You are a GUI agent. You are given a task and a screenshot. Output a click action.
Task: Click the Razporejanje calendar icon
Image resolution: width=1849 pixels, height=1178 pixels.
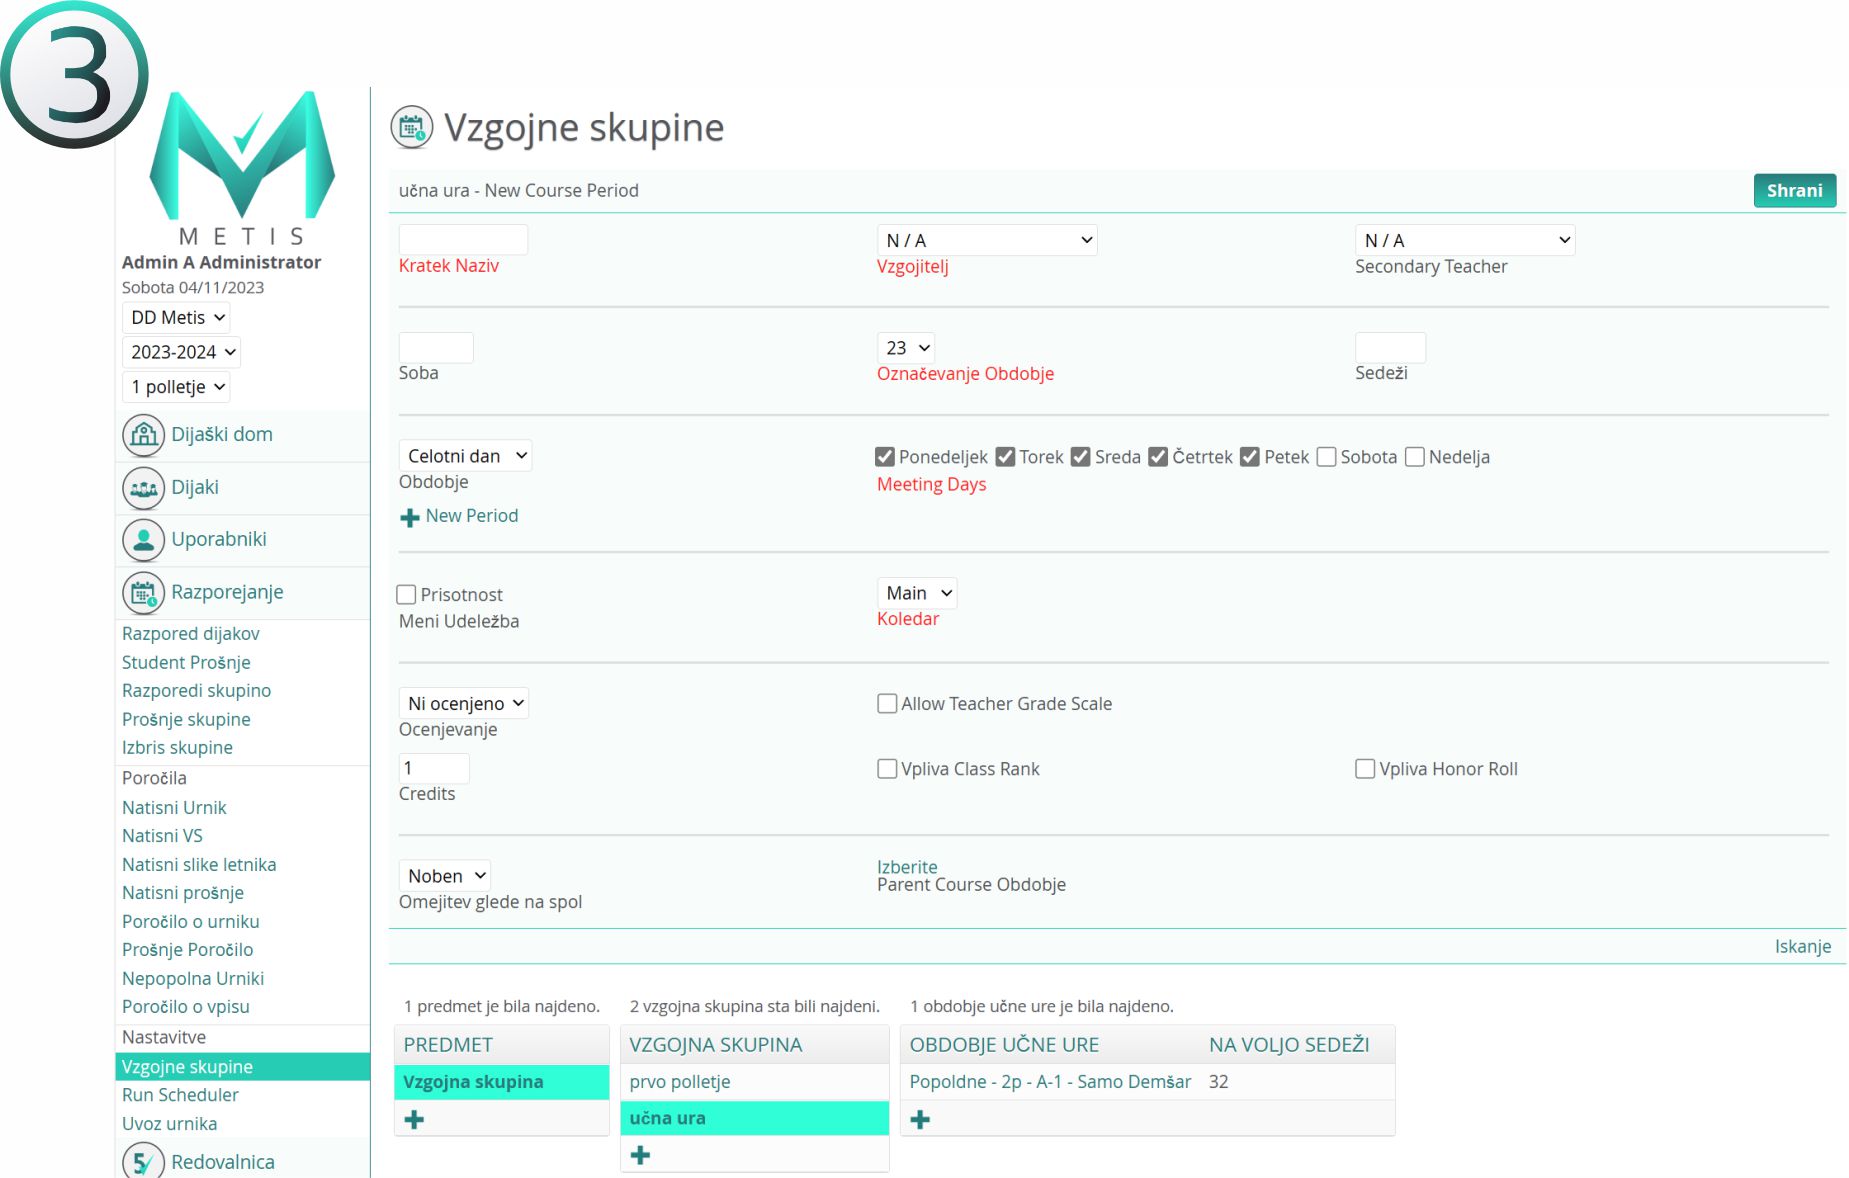pyautogui.click(x=143, y=593)
